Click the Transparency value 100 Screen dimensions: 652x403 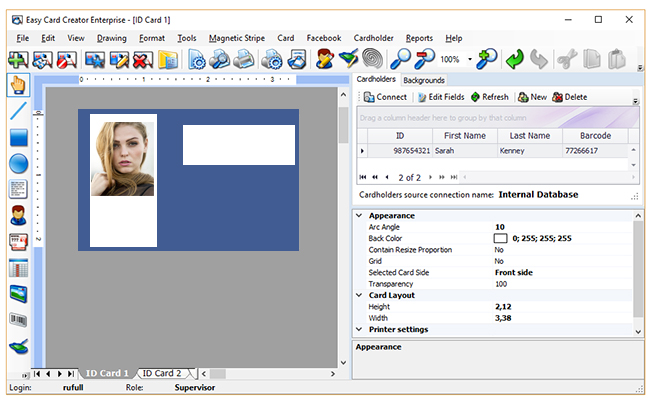pos(501,284)
